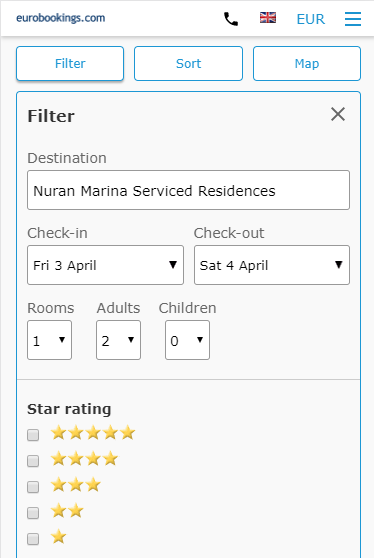This screenshot has width=374, height=558.
Task: Click the five-star rating stars
Action: pos(93,433)
